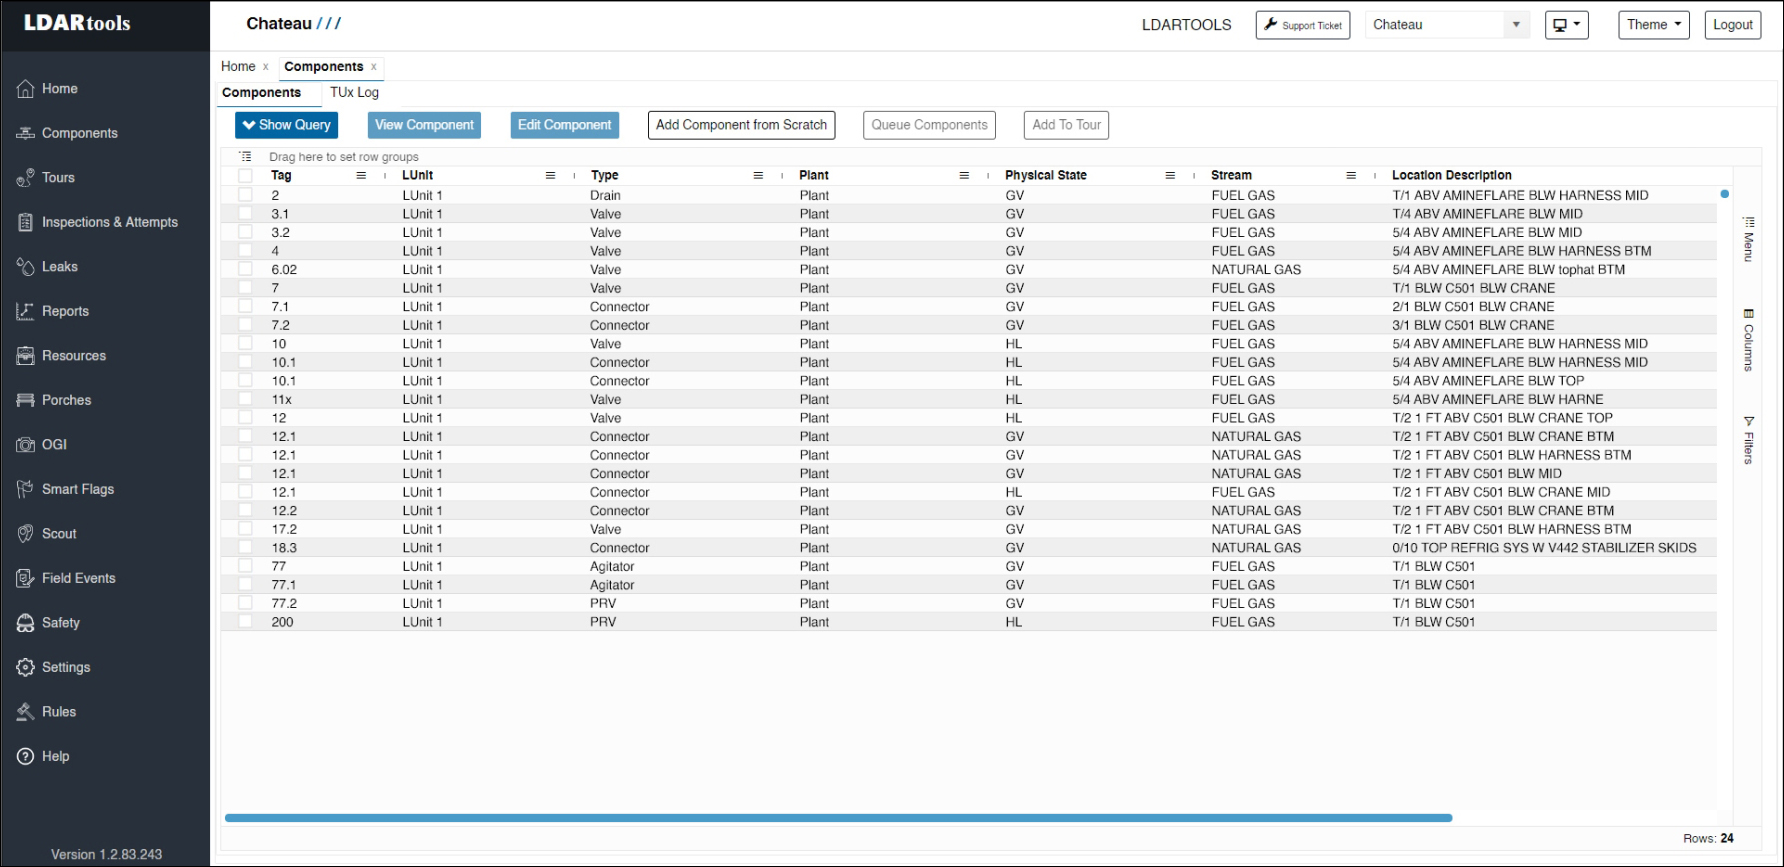Open Smart Flags from the sidebar icon
1784x867 pixels.
point(26,489)
